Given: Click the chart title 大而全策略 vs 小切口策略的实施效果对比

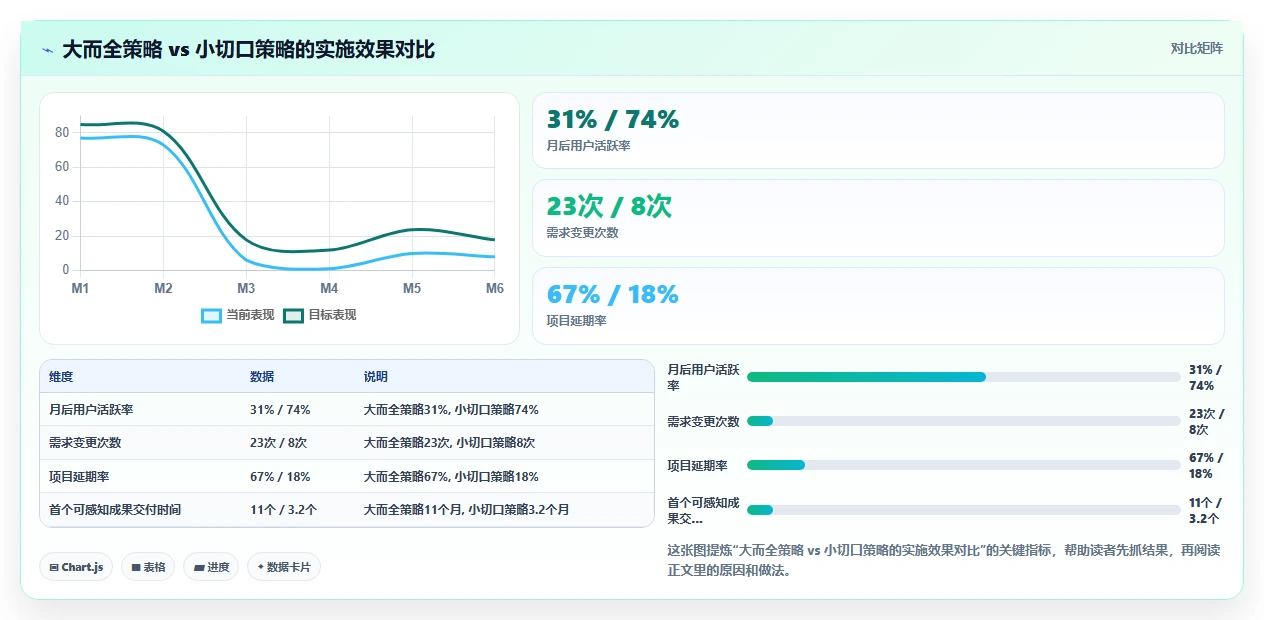Looking at the screenshot, I should click(248, 49).
